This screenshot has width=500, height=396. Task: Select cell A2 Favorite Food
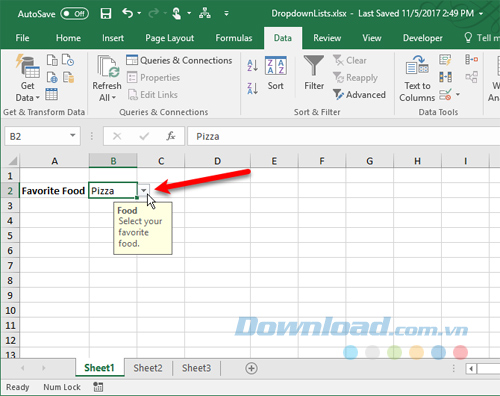[x=54, y=191]
